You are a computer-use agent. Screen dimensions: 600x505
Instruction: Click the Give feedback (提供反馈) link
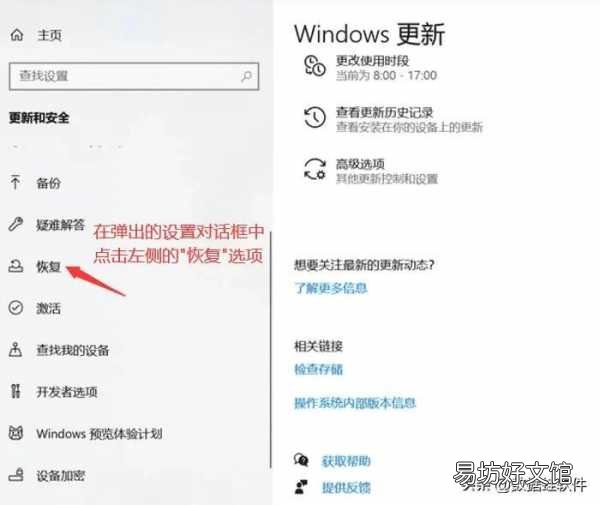[346, 487]
